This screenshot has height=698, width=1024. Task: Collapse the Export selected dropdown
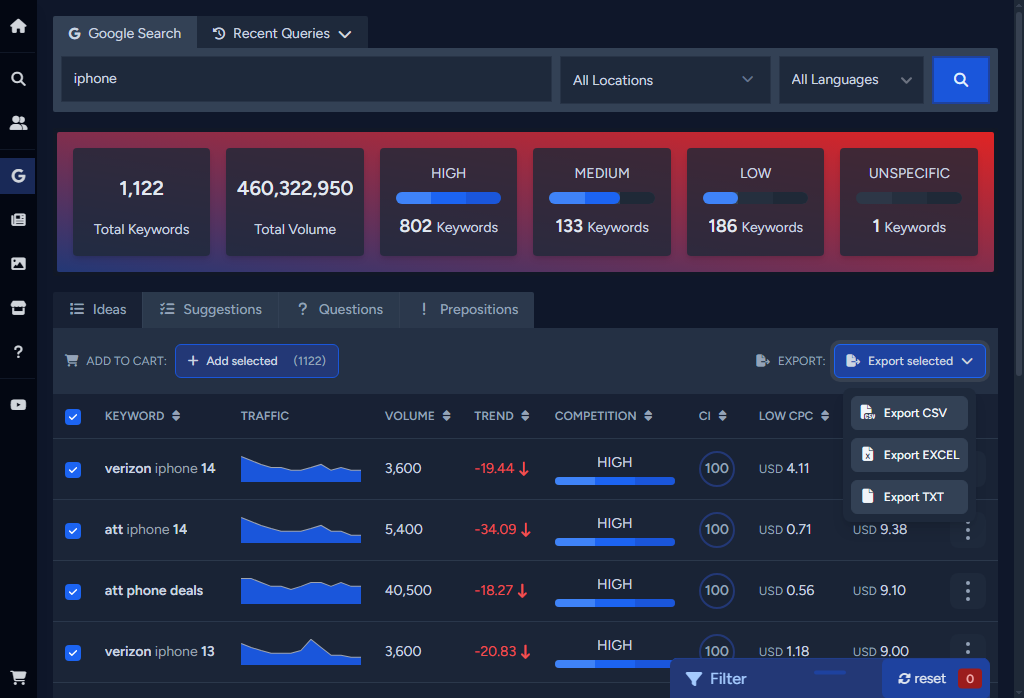pyautogui.click(x=909, y=361)
